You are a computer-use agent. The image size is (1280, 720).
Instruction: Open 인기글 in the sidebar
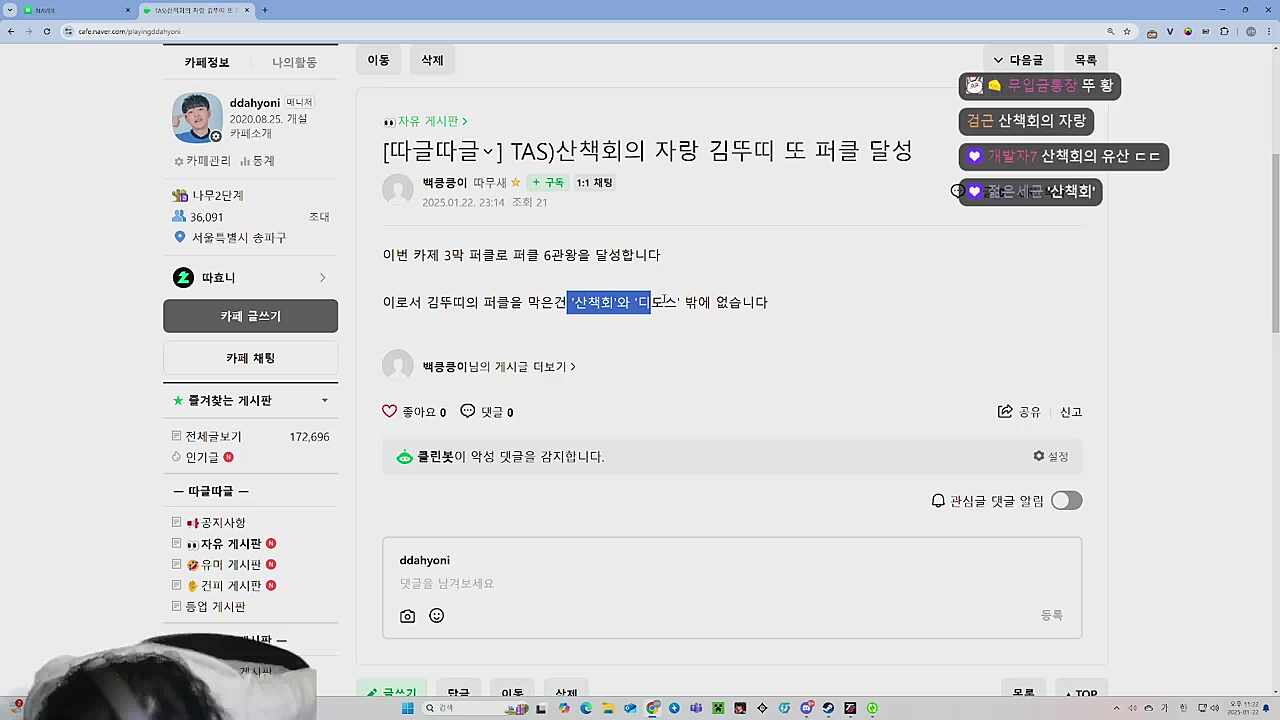point(202,457)
